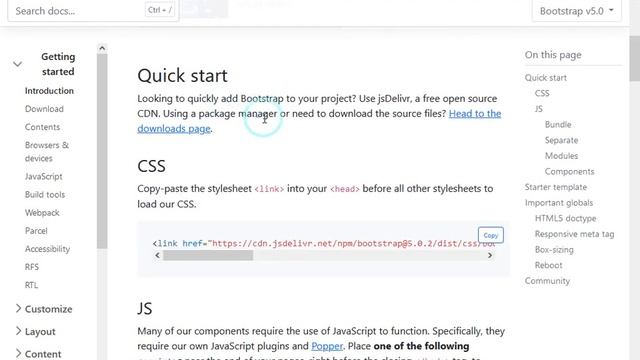
Task: Click the stylesheet link code line
Action: pyautogui.click(x=324, y=244)
